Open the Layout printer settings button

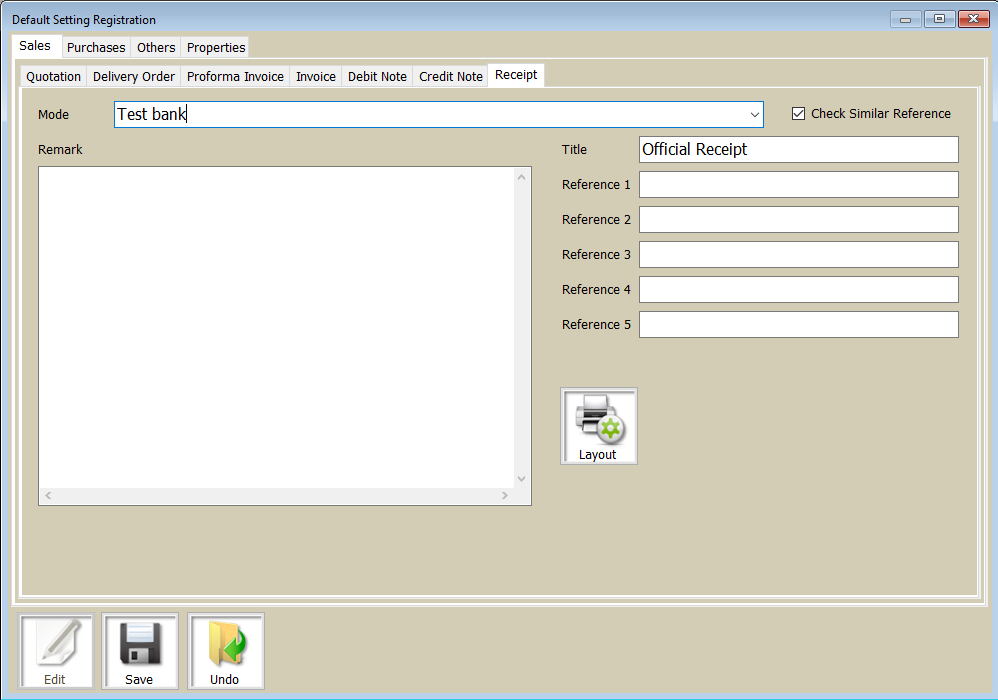pos(598,426)
